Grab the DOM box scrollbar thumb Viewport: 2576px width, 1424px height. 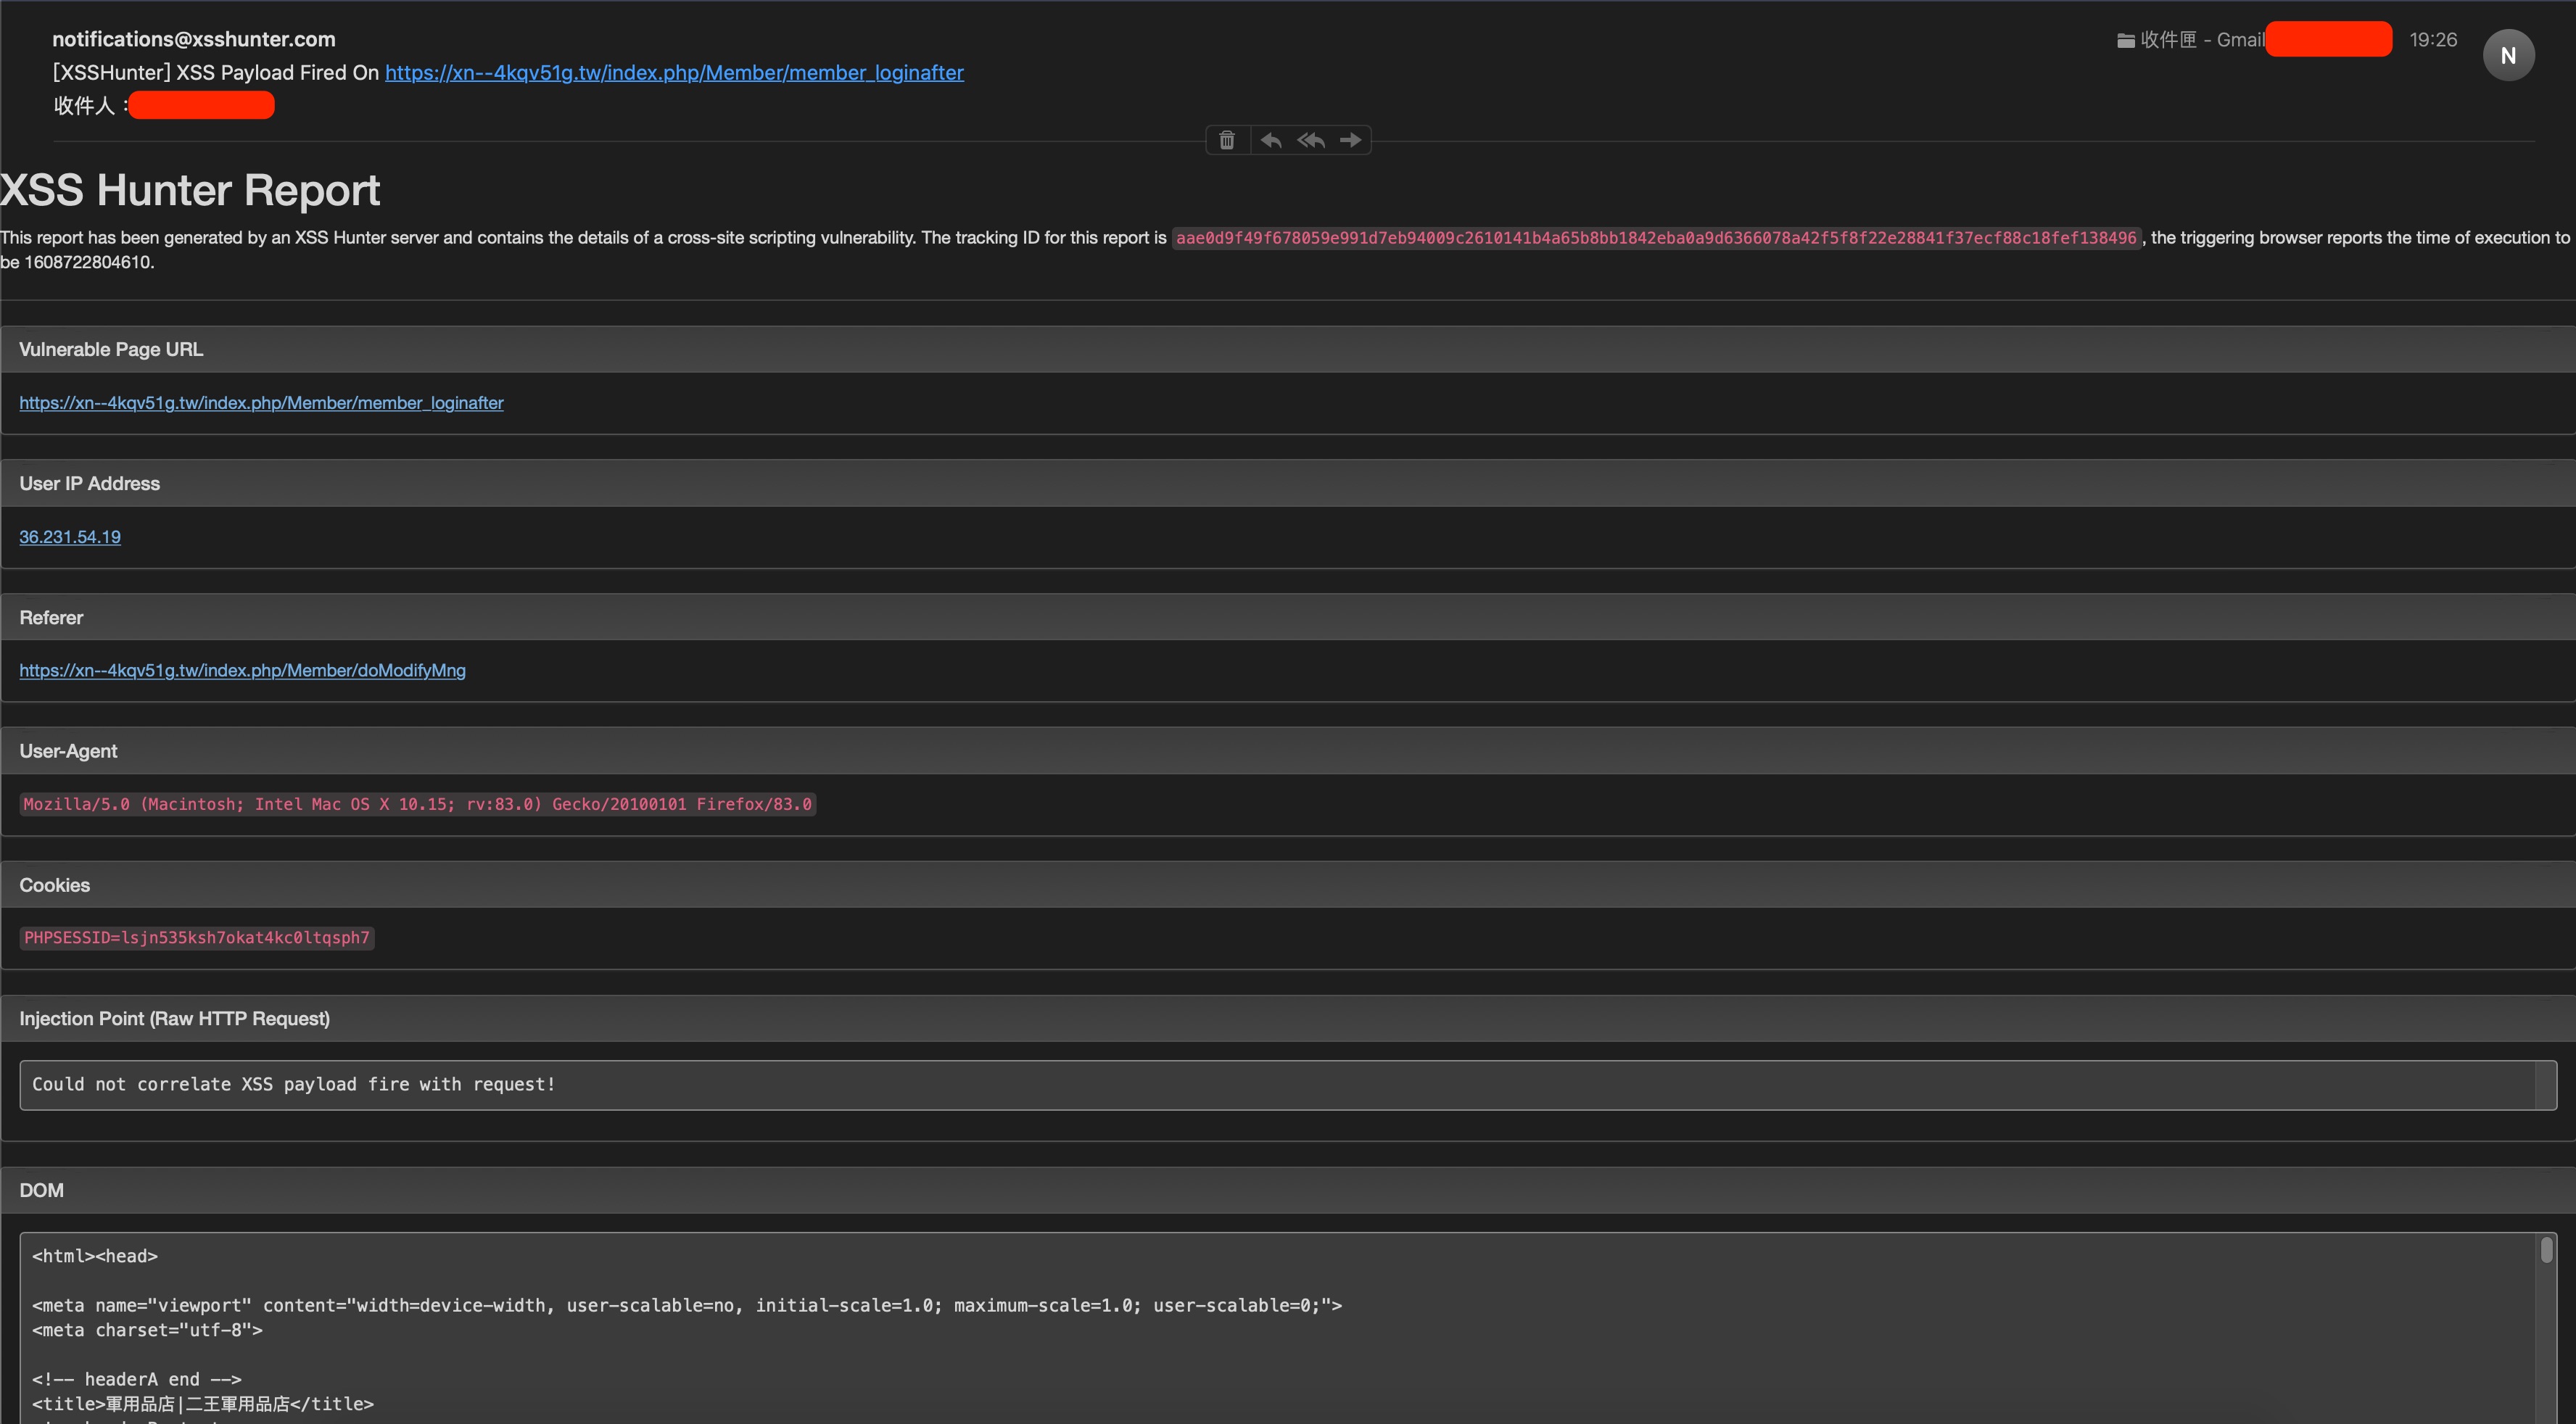point(2546,1250)
